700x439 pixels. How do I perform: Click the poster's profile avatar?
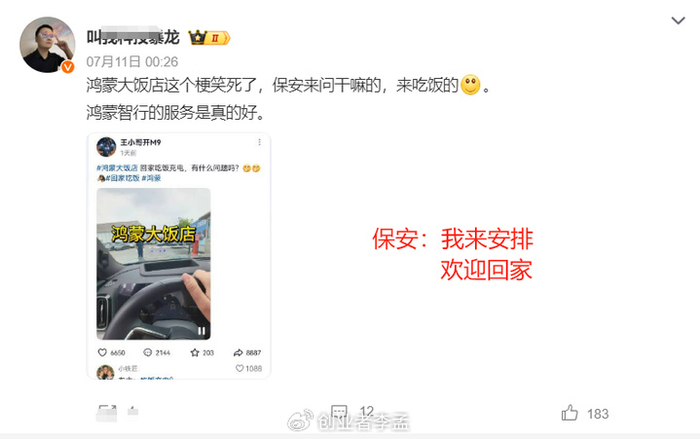click(x=47, y=45)
